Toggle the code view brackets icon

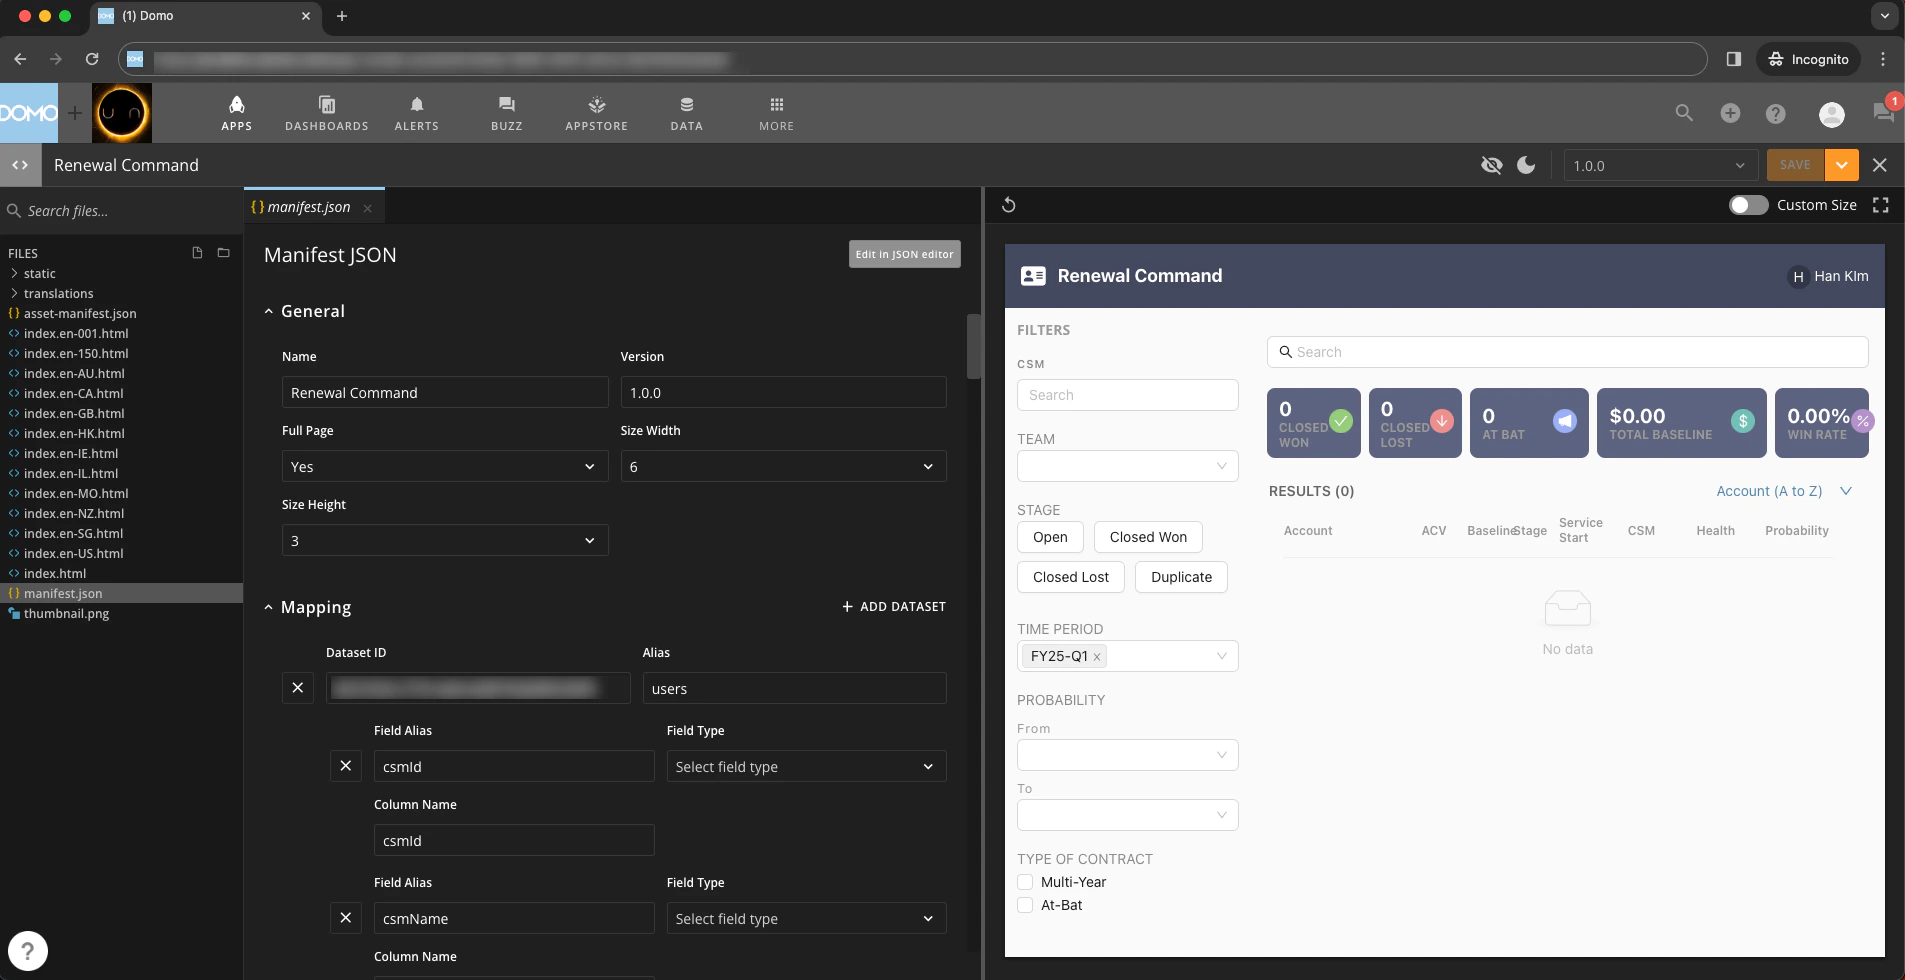20,165
